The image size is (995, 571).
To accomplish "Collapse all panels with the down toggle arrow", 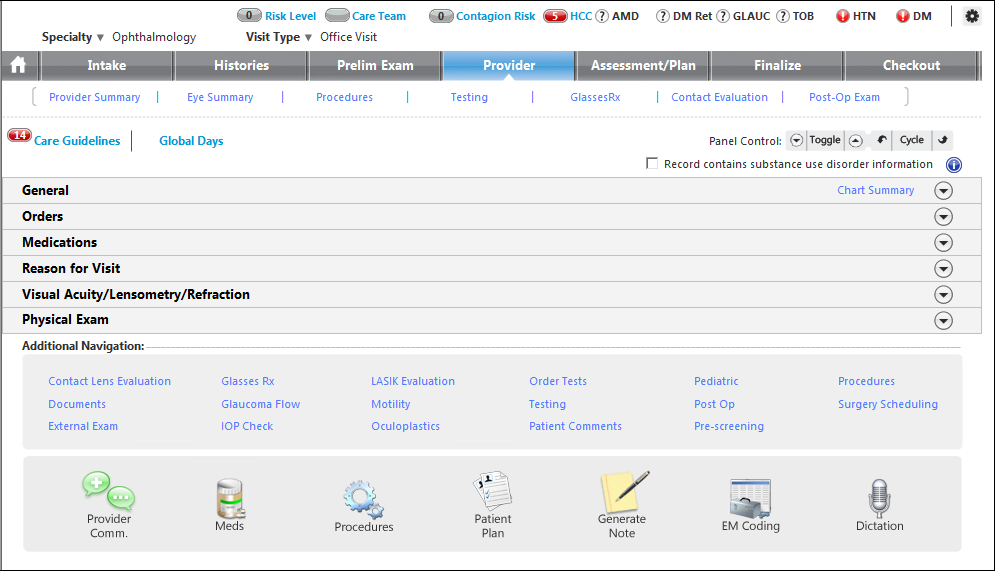I will pos(796,140).
